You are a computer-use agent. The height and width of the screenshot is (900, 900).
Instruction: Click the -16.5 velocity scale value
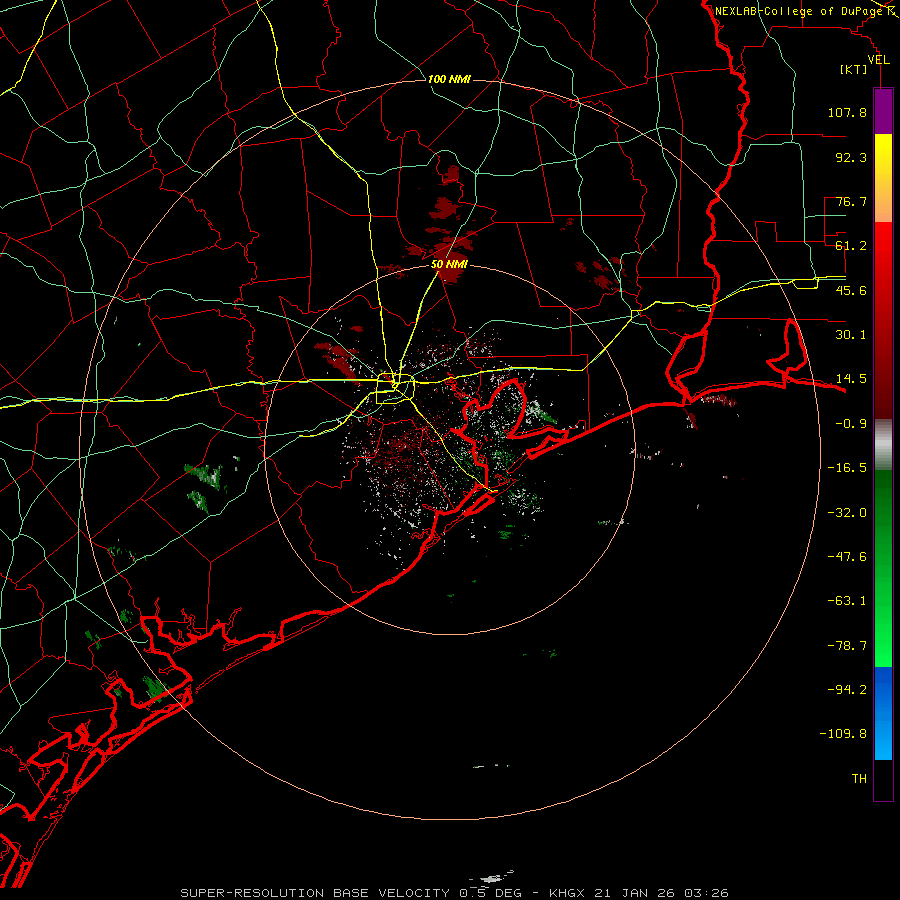[847, 468]
